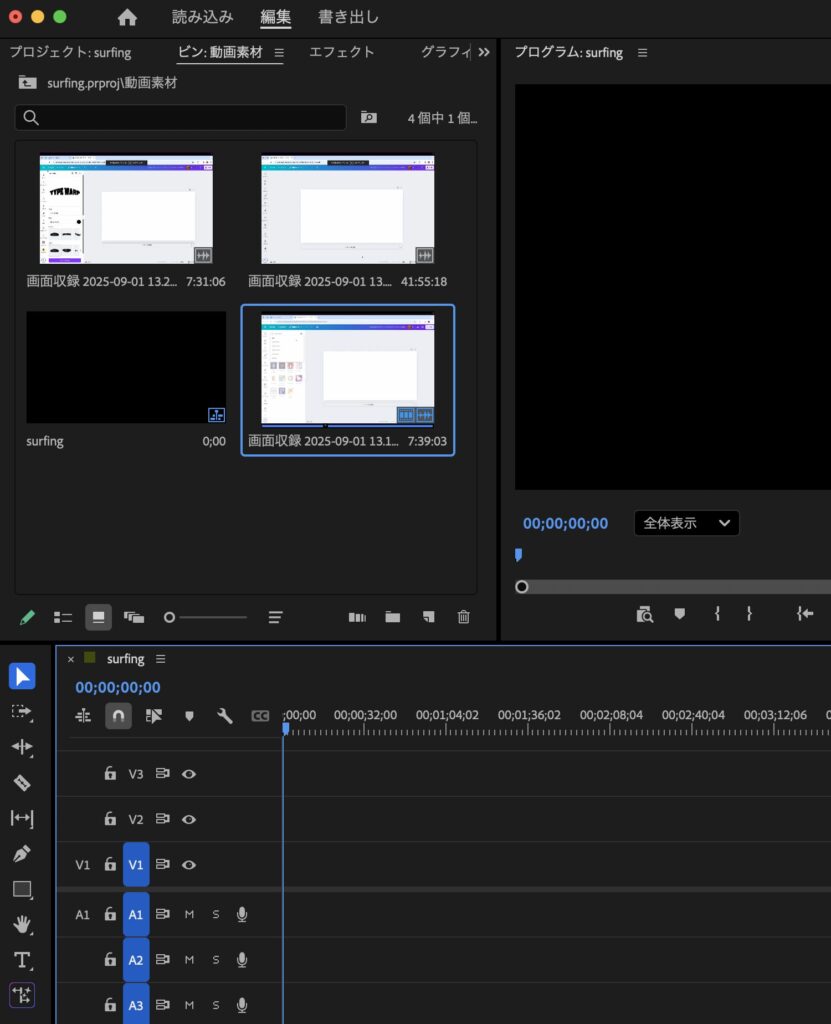Mute the A1 audio track

tap(189, 914)
